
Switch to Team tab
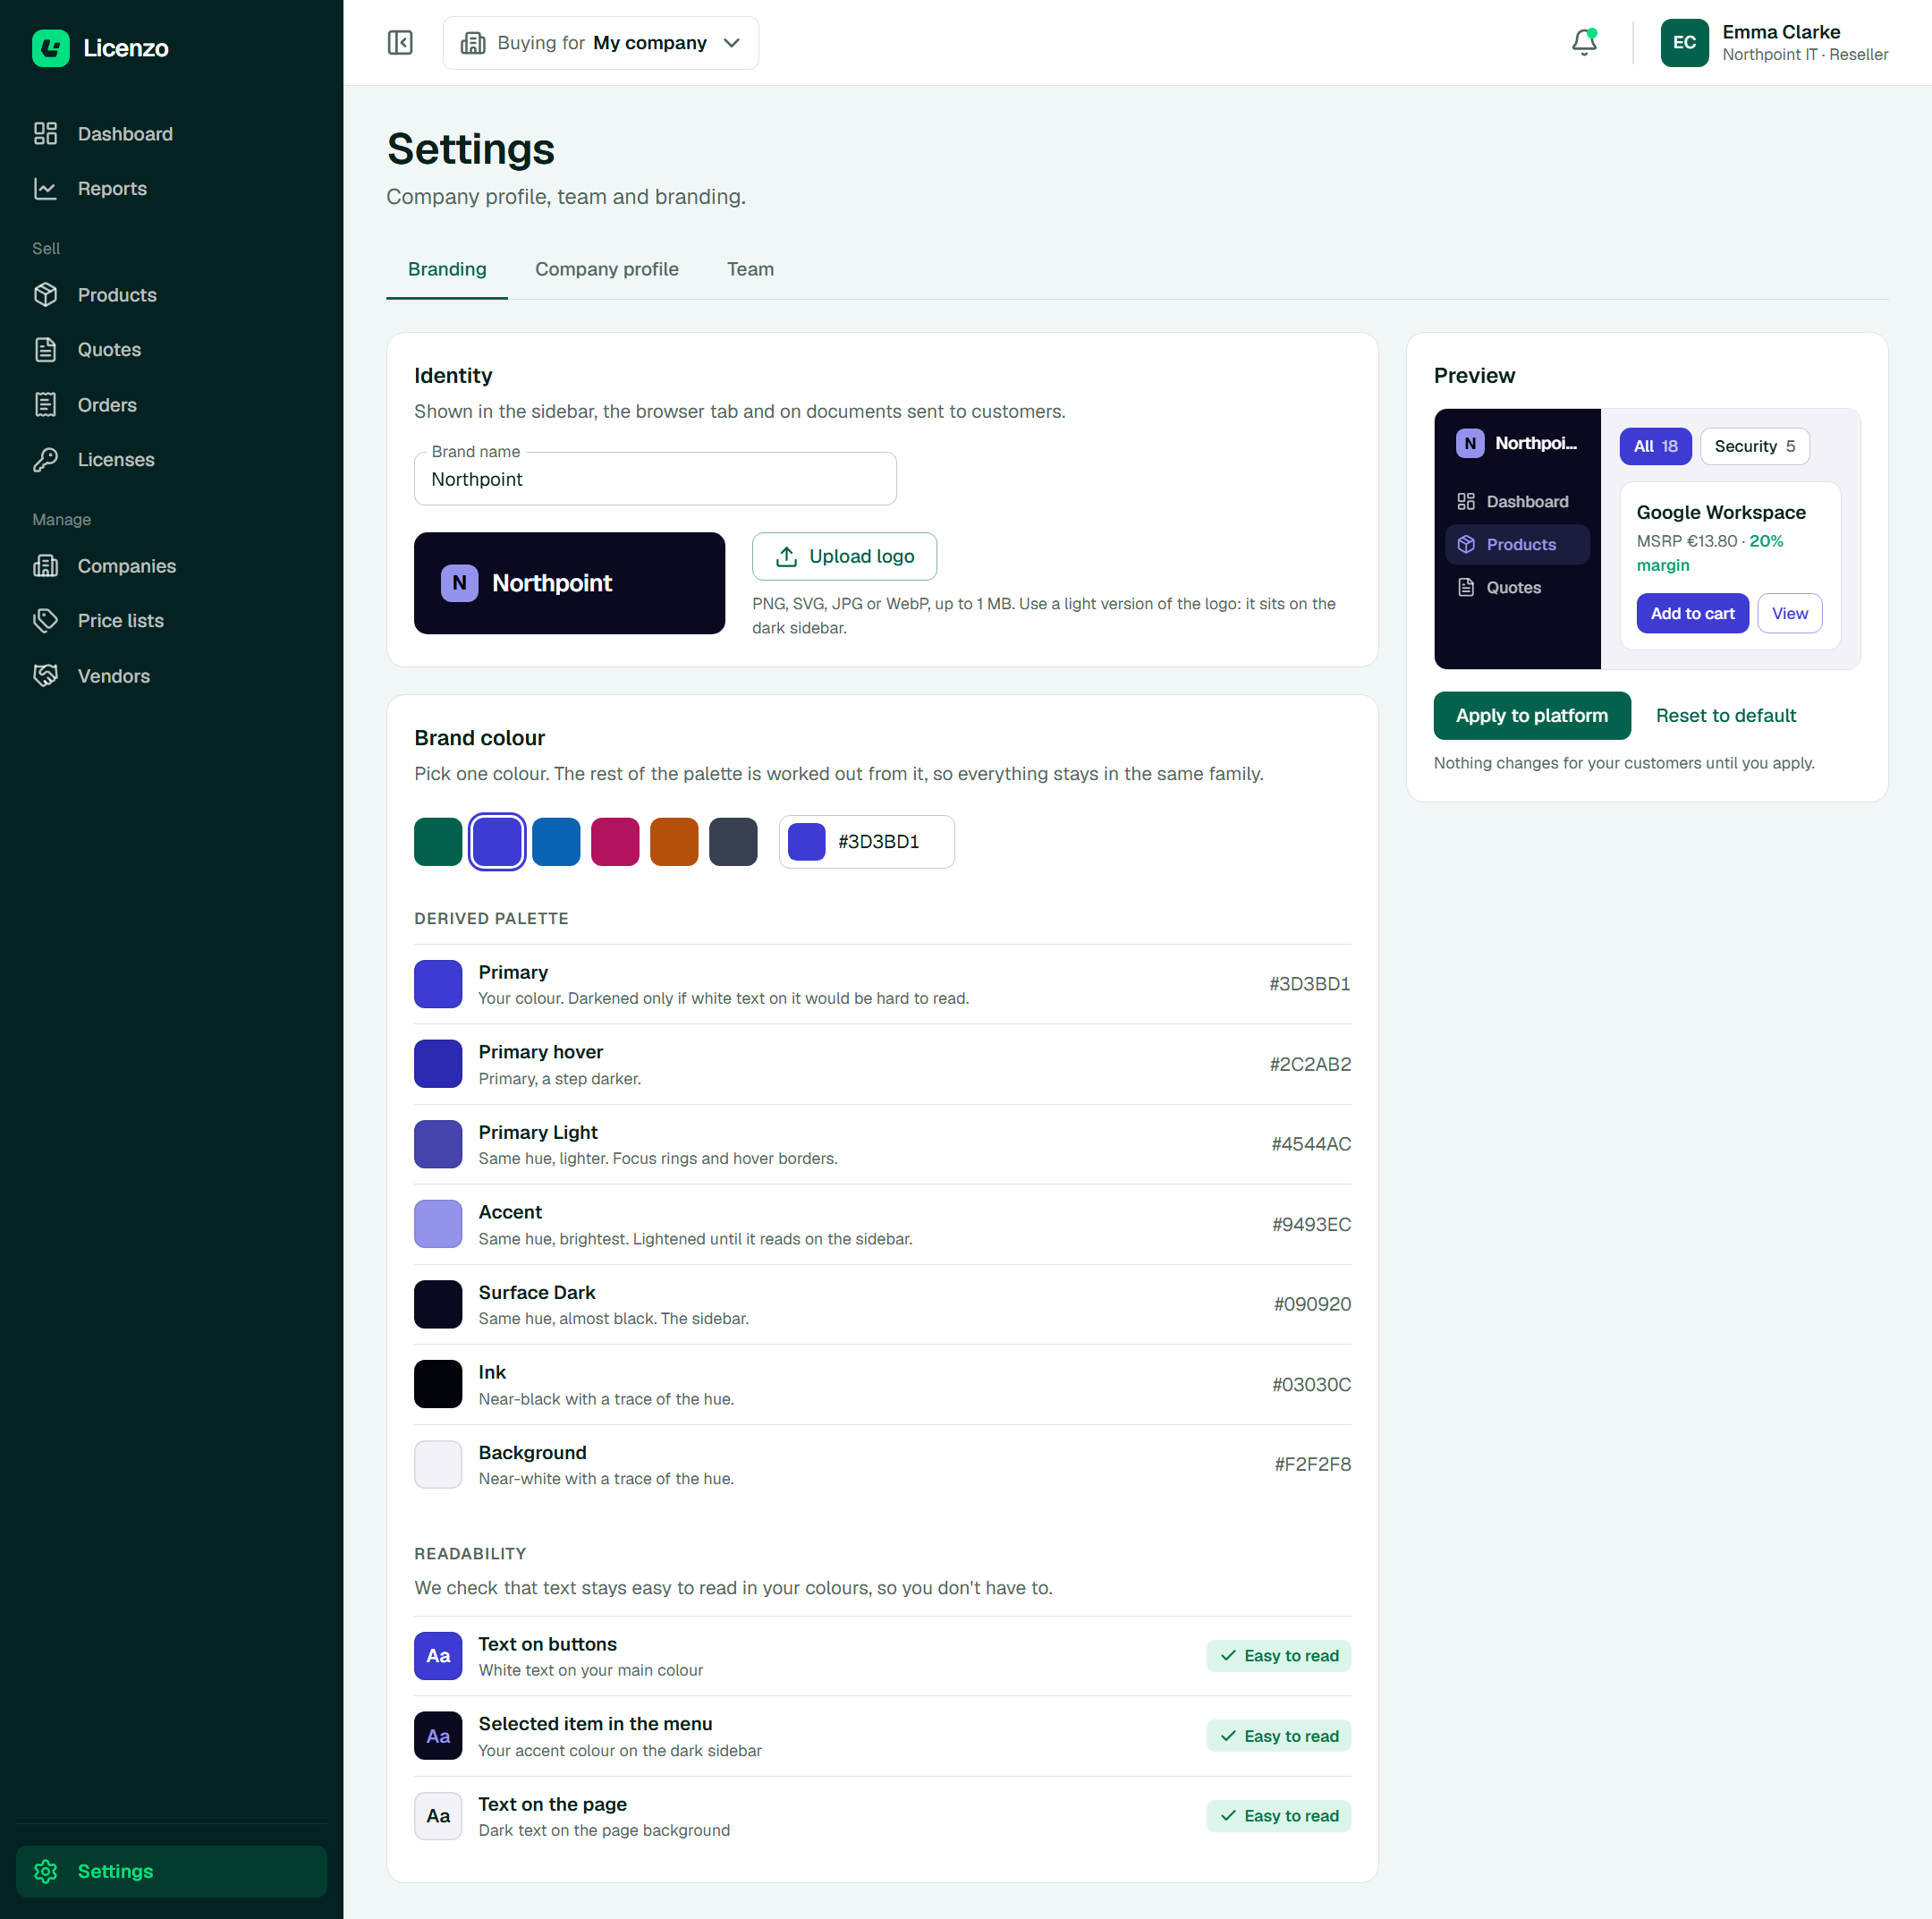(x=750, y=269)
